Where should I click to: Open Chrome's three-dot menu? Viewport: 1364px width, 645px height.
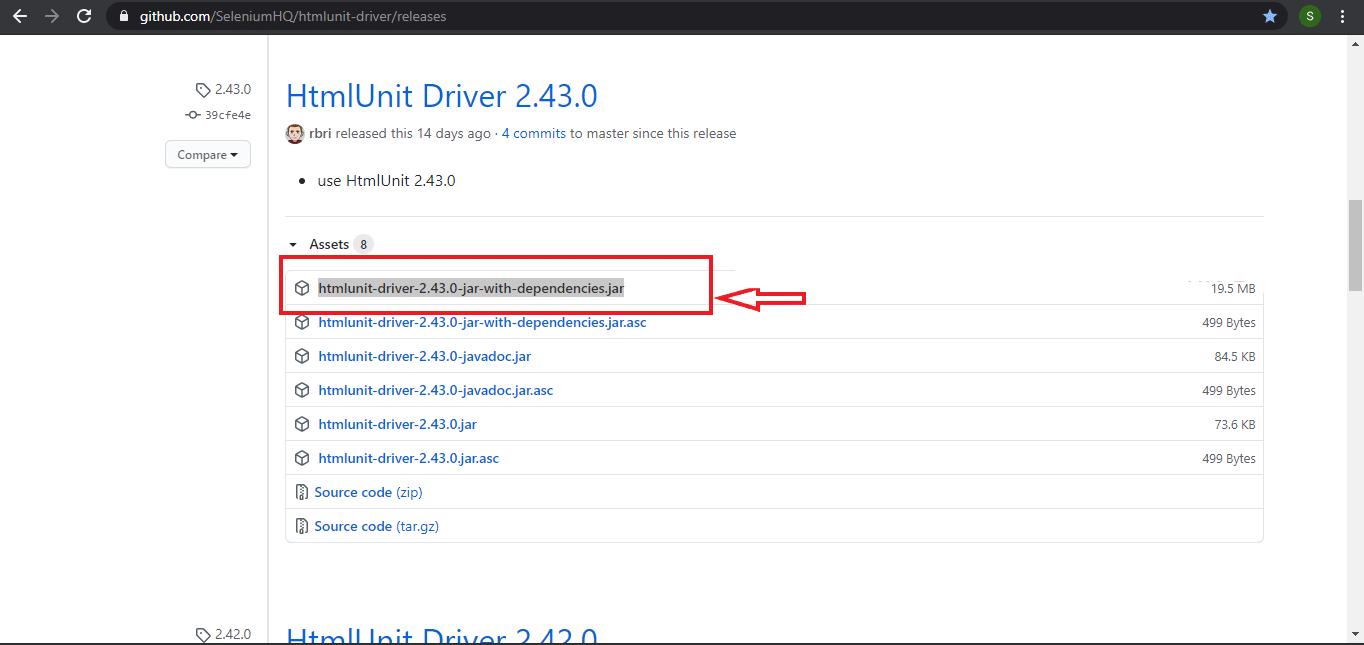pyautogui.click(x=1343, y=16)
